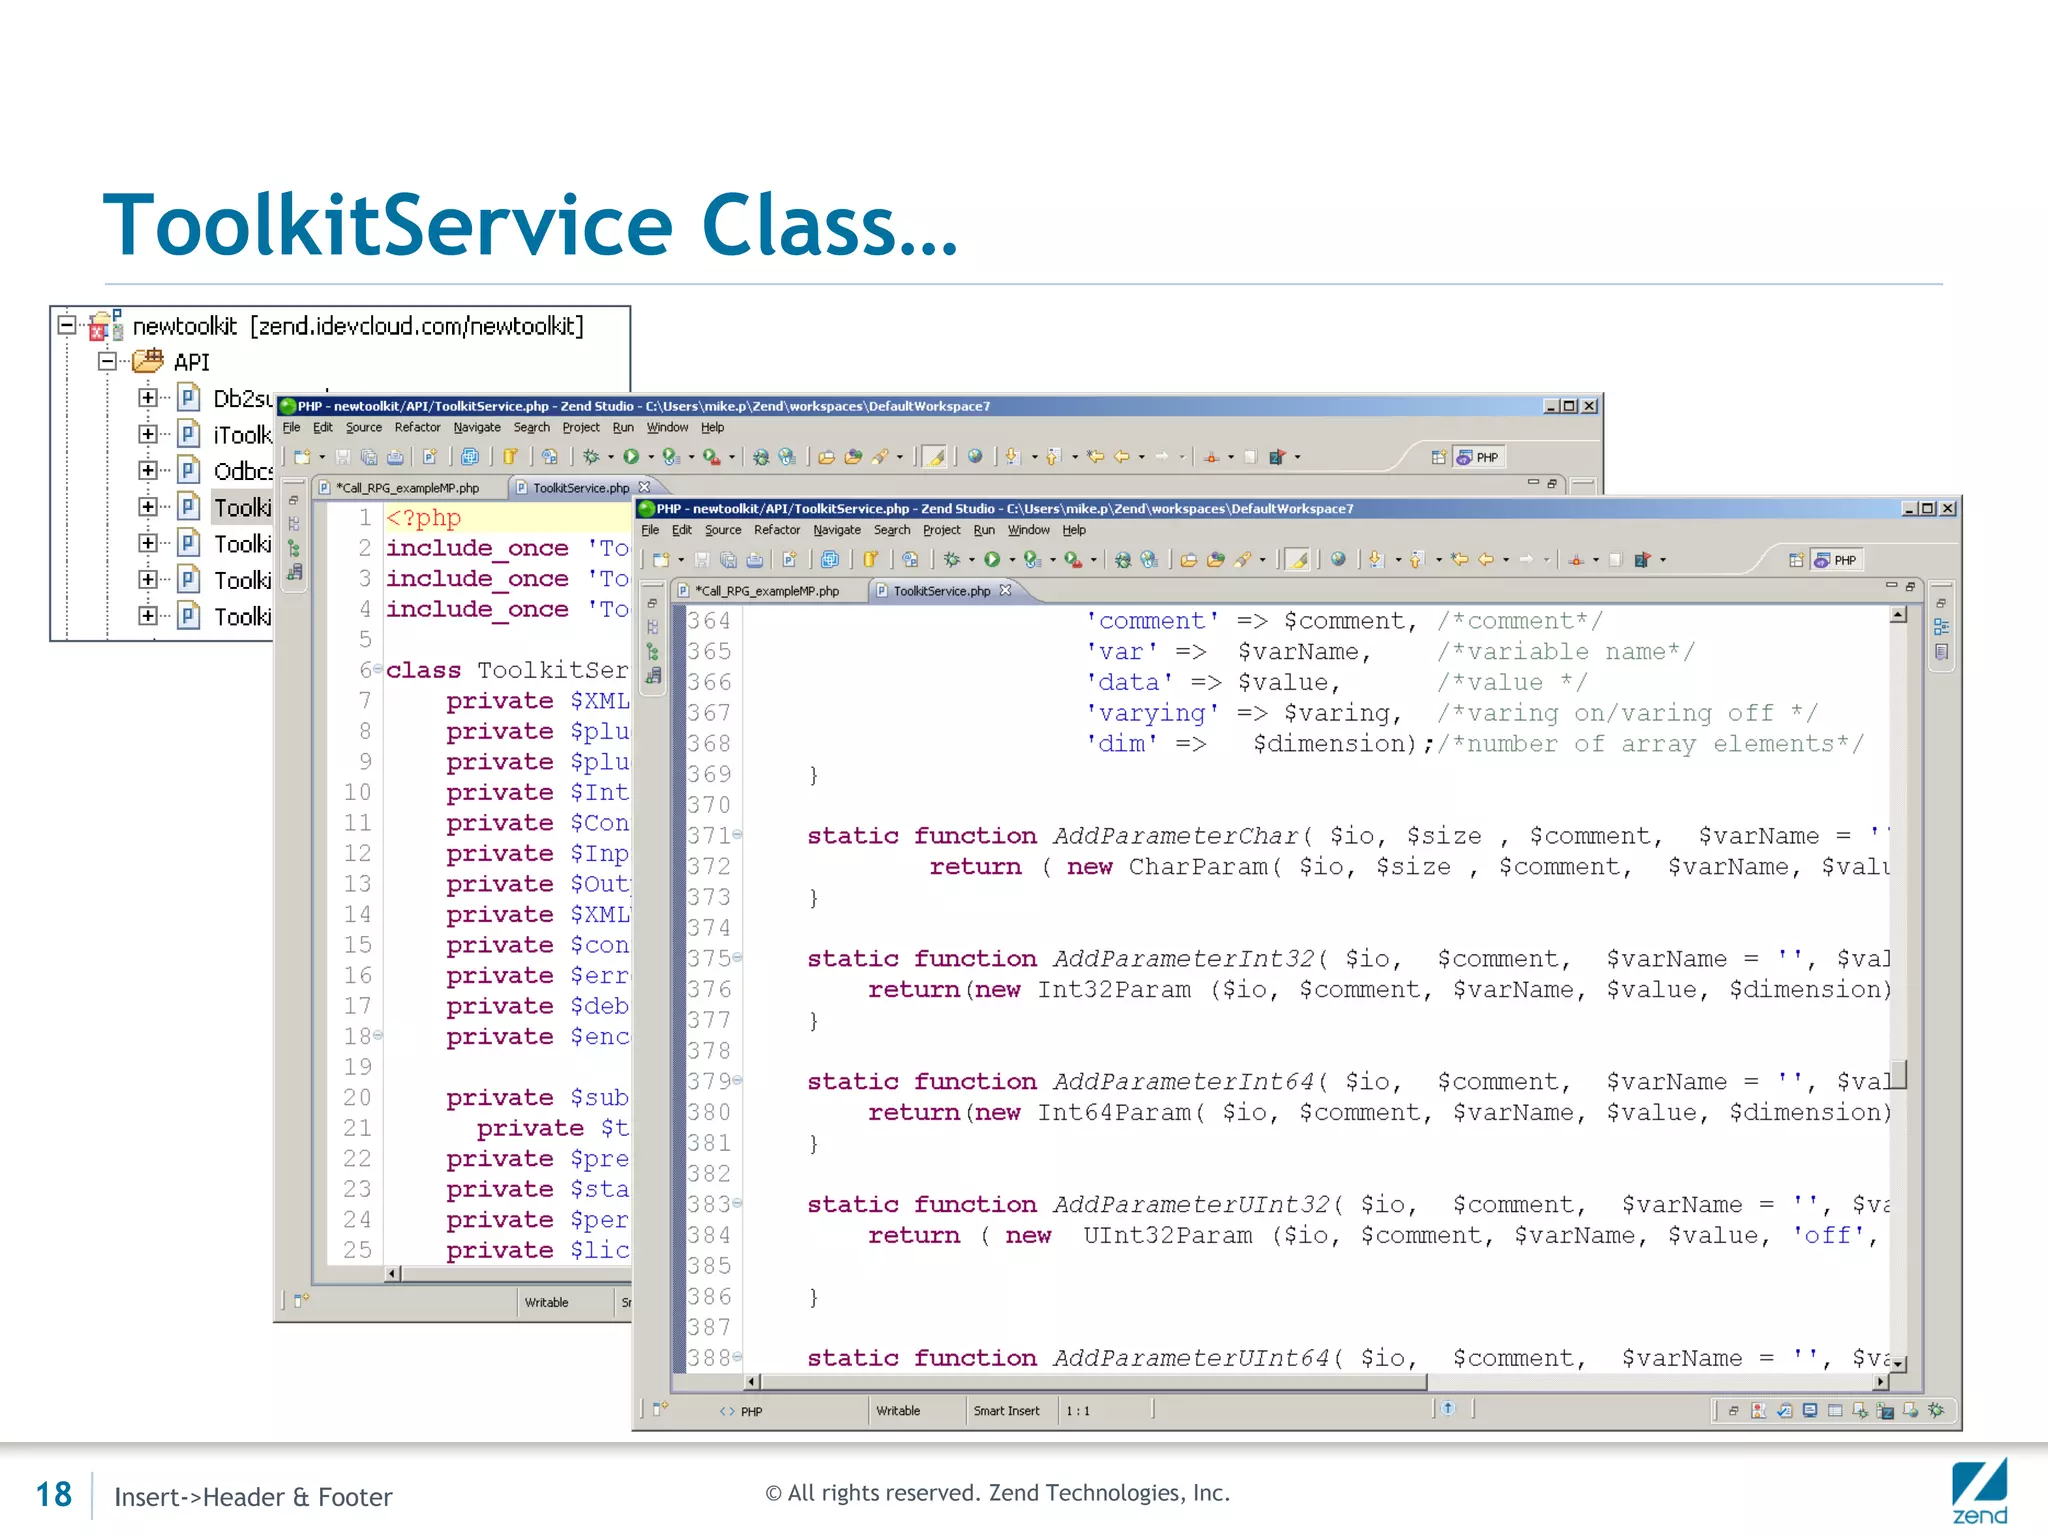Collapse AddParameterInt64 function at line 379
This screenshot has height=1536, width=2048.
click(737, 1080)
